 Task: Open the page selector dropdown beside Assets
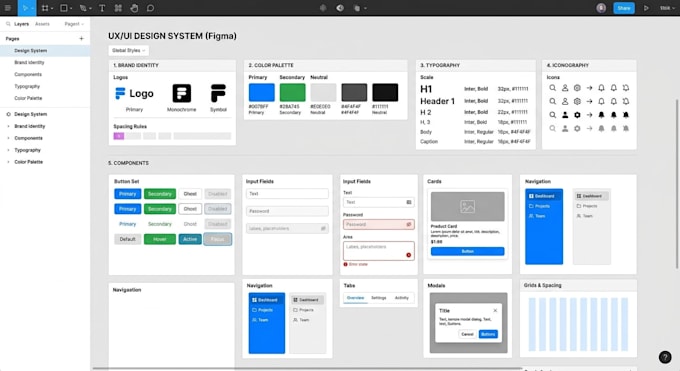point(74,24)
